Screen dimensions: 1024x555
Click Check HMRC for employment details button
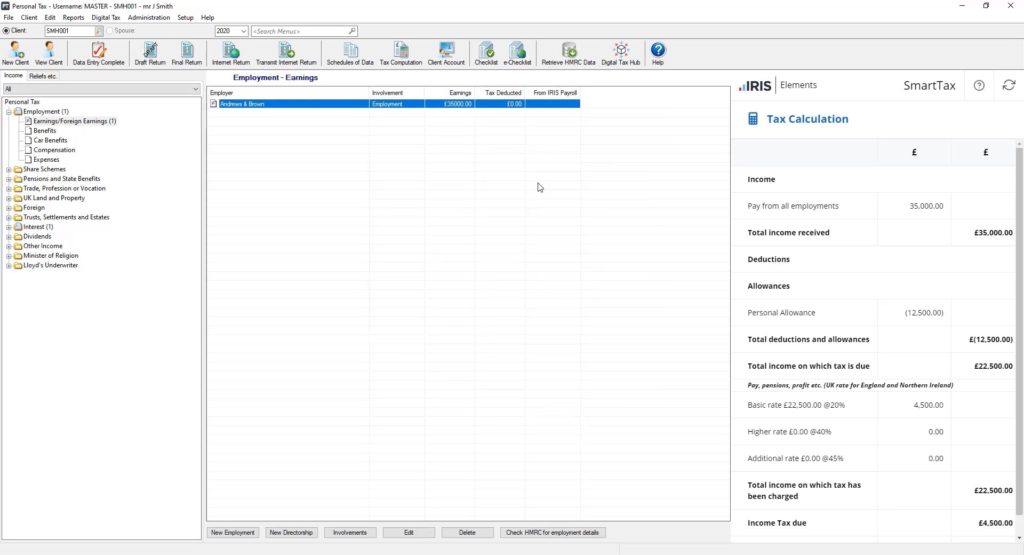552,533
